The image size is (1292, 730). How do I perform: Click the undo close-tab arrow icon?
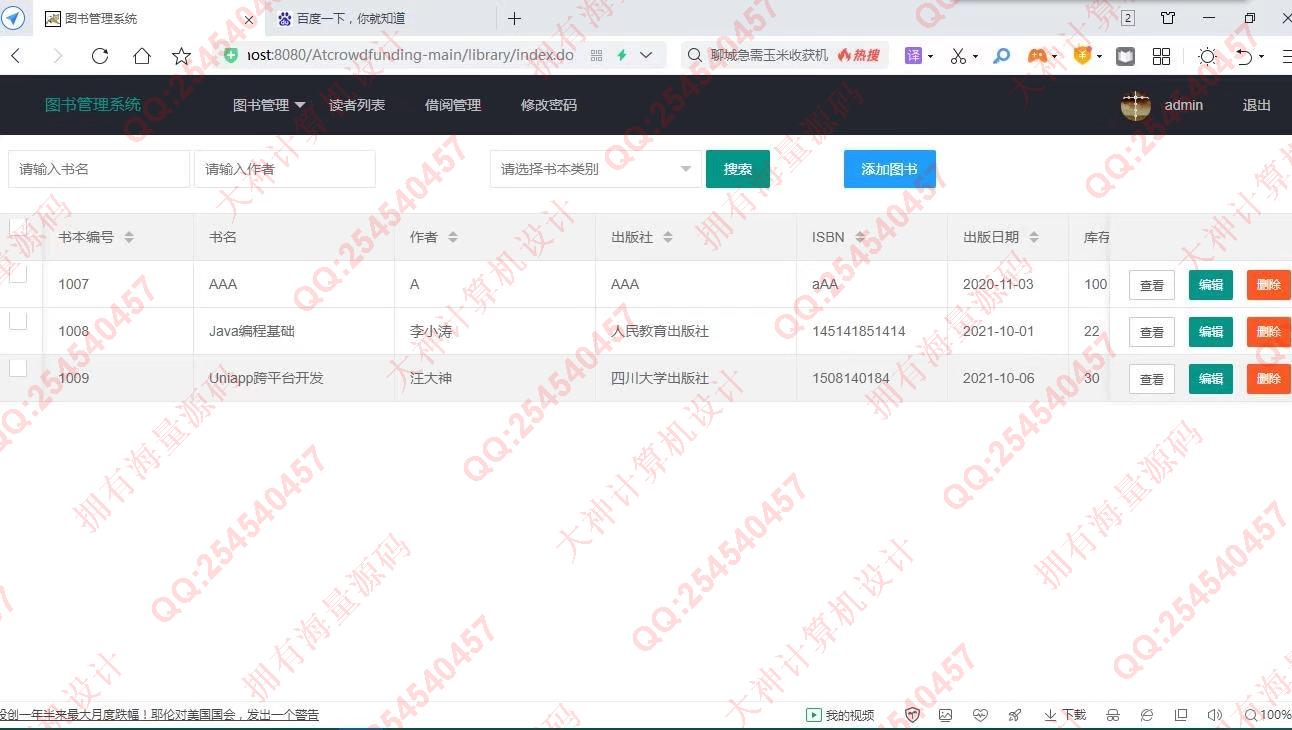[1243, 56]
